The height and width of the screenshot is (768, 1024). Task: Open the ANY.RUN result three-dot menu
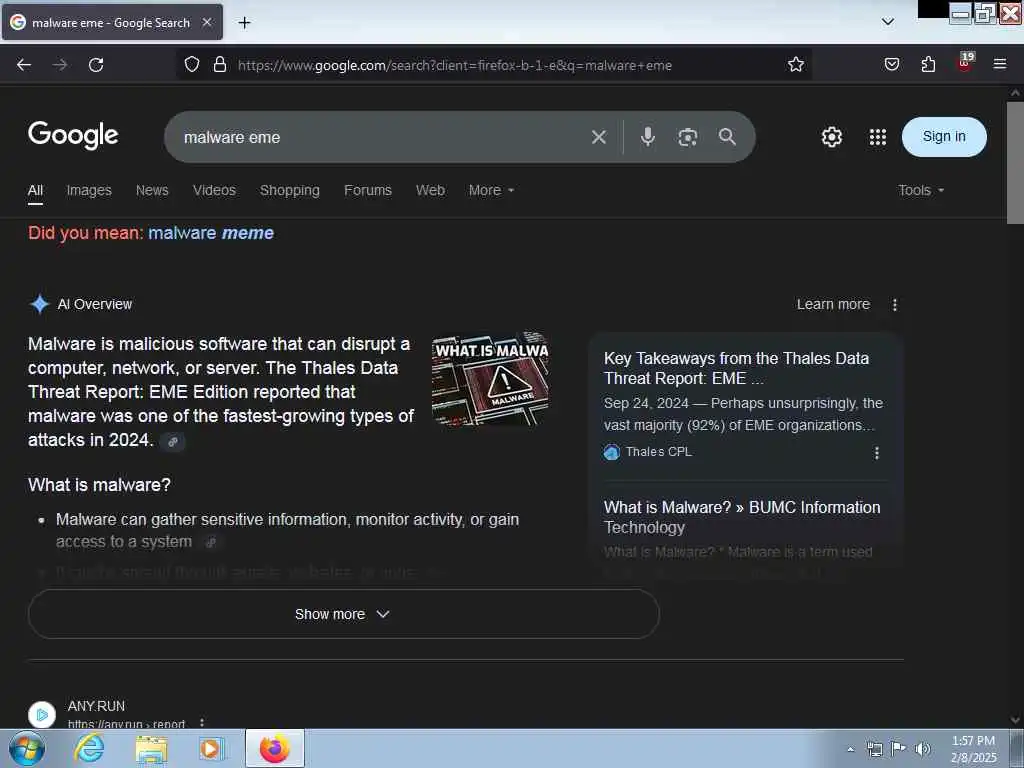click(202, 723)
